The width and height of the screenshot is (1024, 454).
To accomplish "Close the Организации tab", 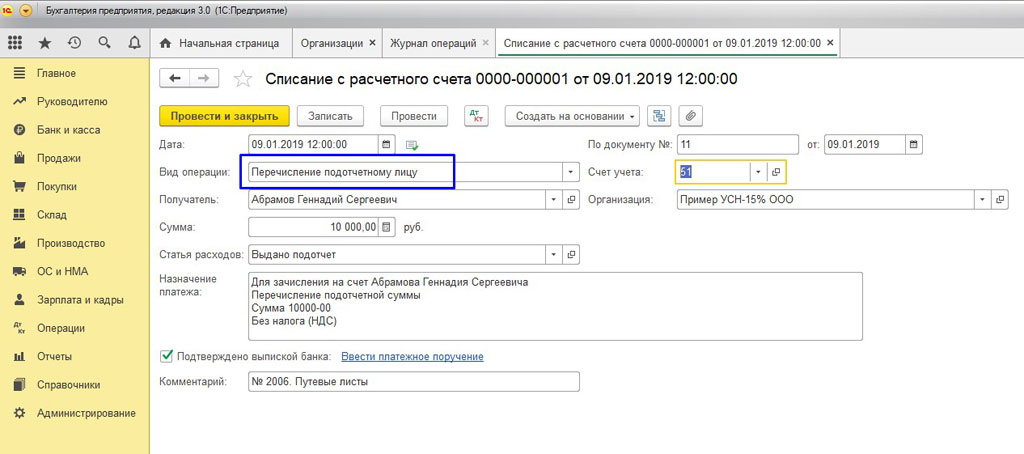I will tap(373, 44).
